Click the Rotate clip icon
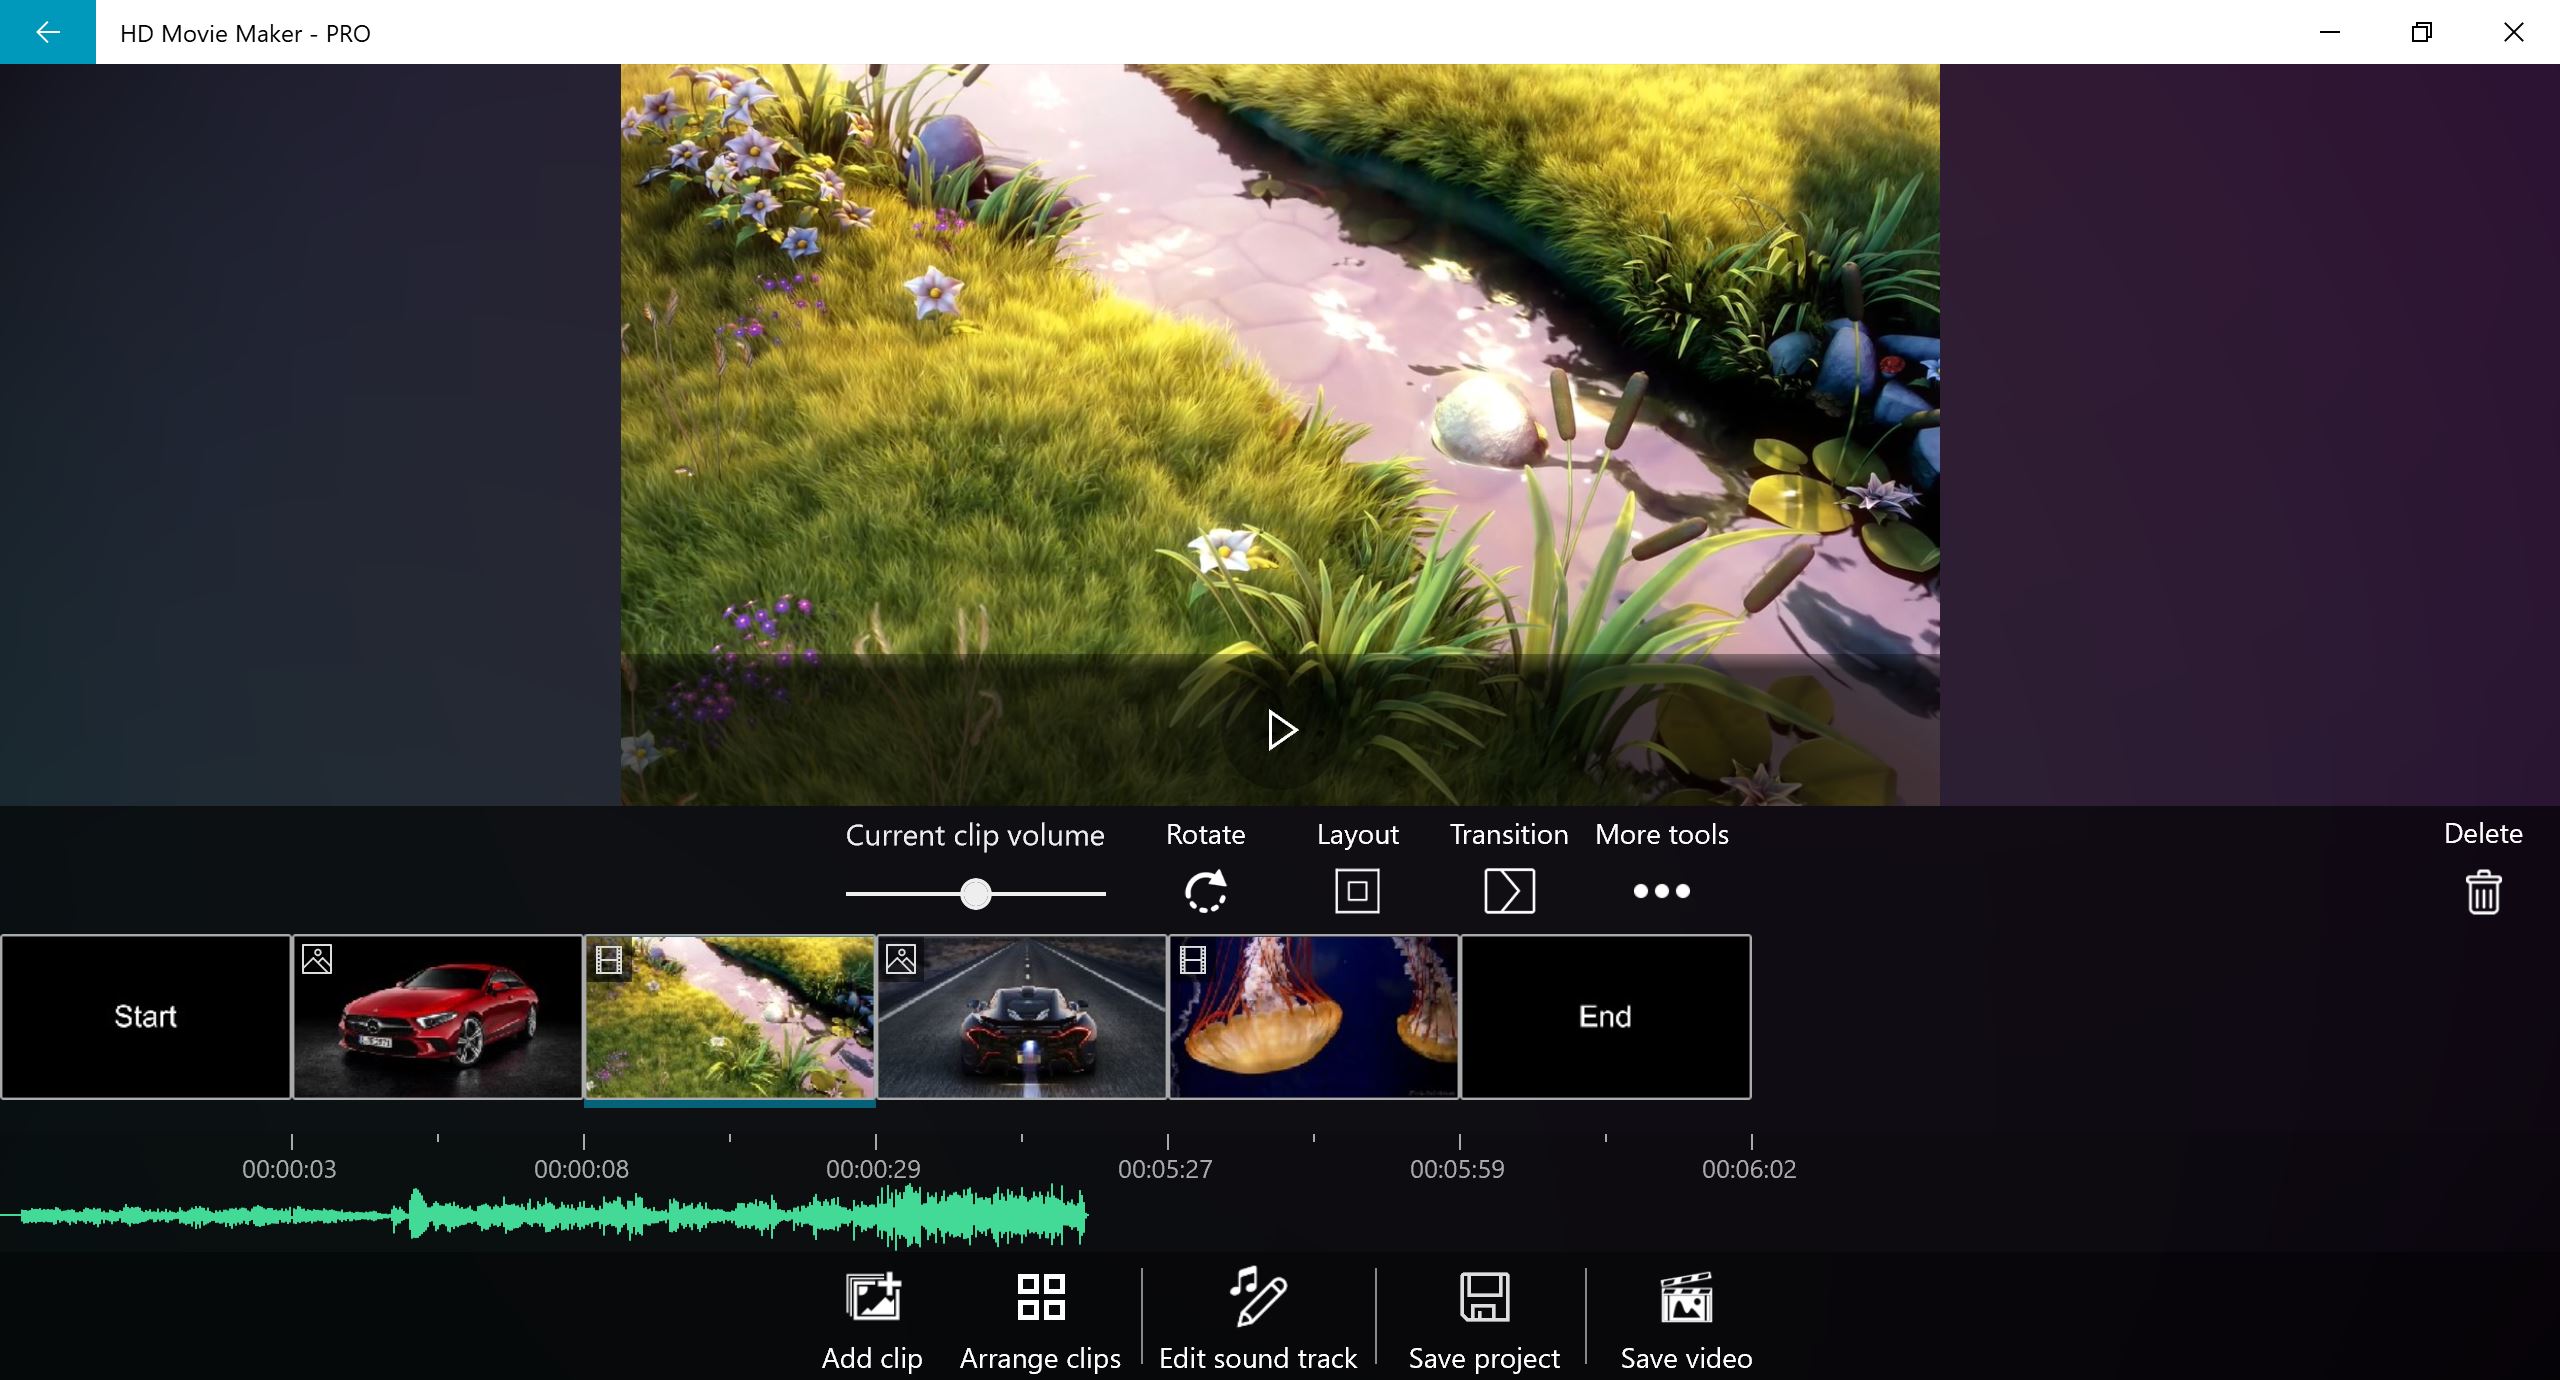This screenshot has width=2560, height=1380. pos(1206,891)
